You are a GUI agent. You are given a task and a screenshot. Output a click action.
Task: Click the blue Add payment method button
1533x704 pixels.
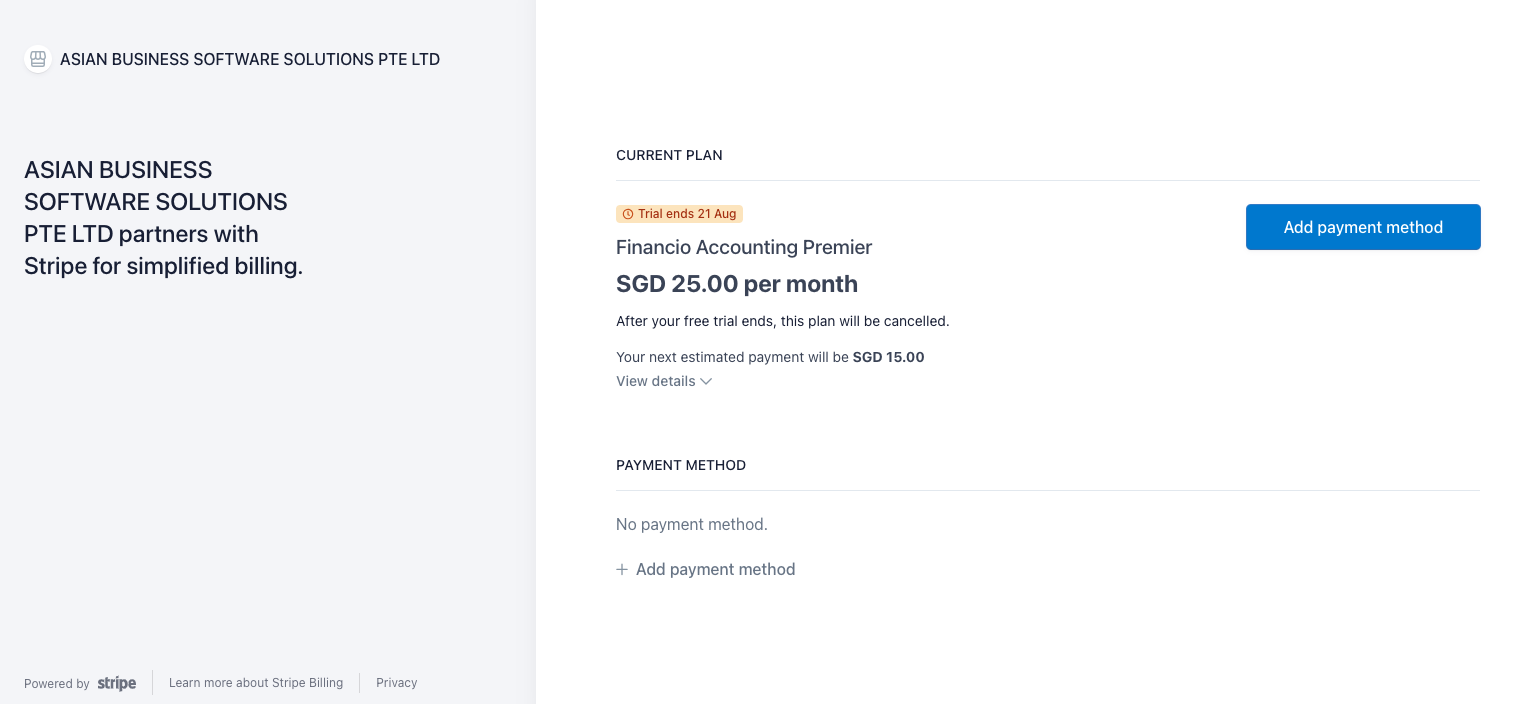1363,227
